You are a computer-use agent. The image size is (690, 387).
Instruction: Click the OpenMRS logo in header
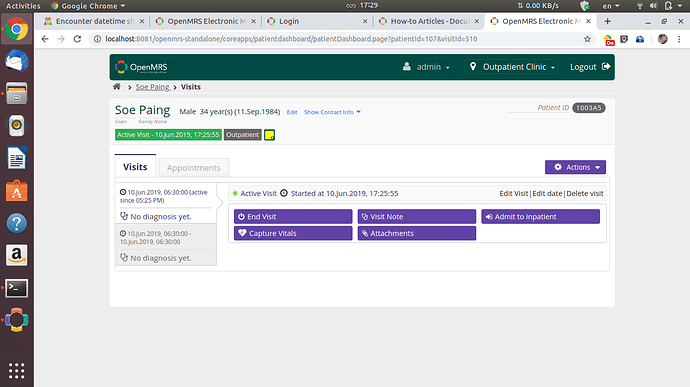coord(141,67)
